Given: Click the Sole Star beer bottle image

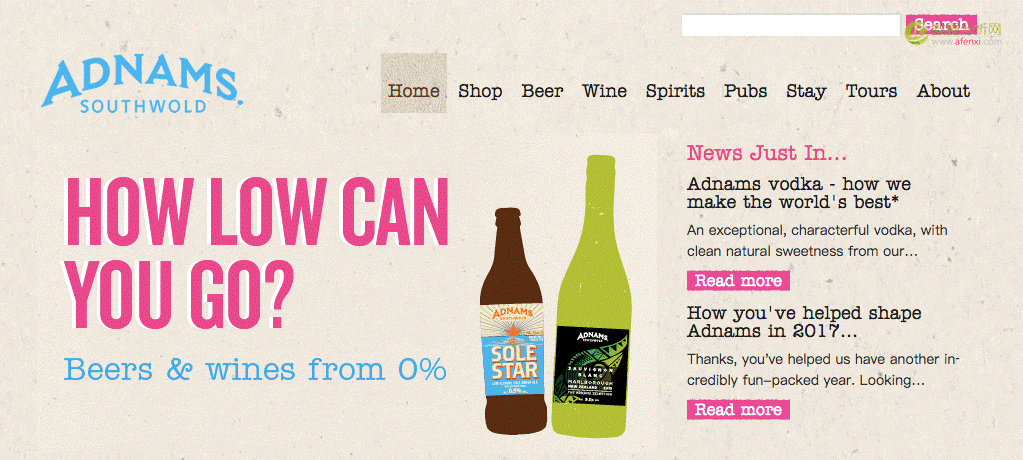Looking at the screenshot, I should [x=513, y=321].
